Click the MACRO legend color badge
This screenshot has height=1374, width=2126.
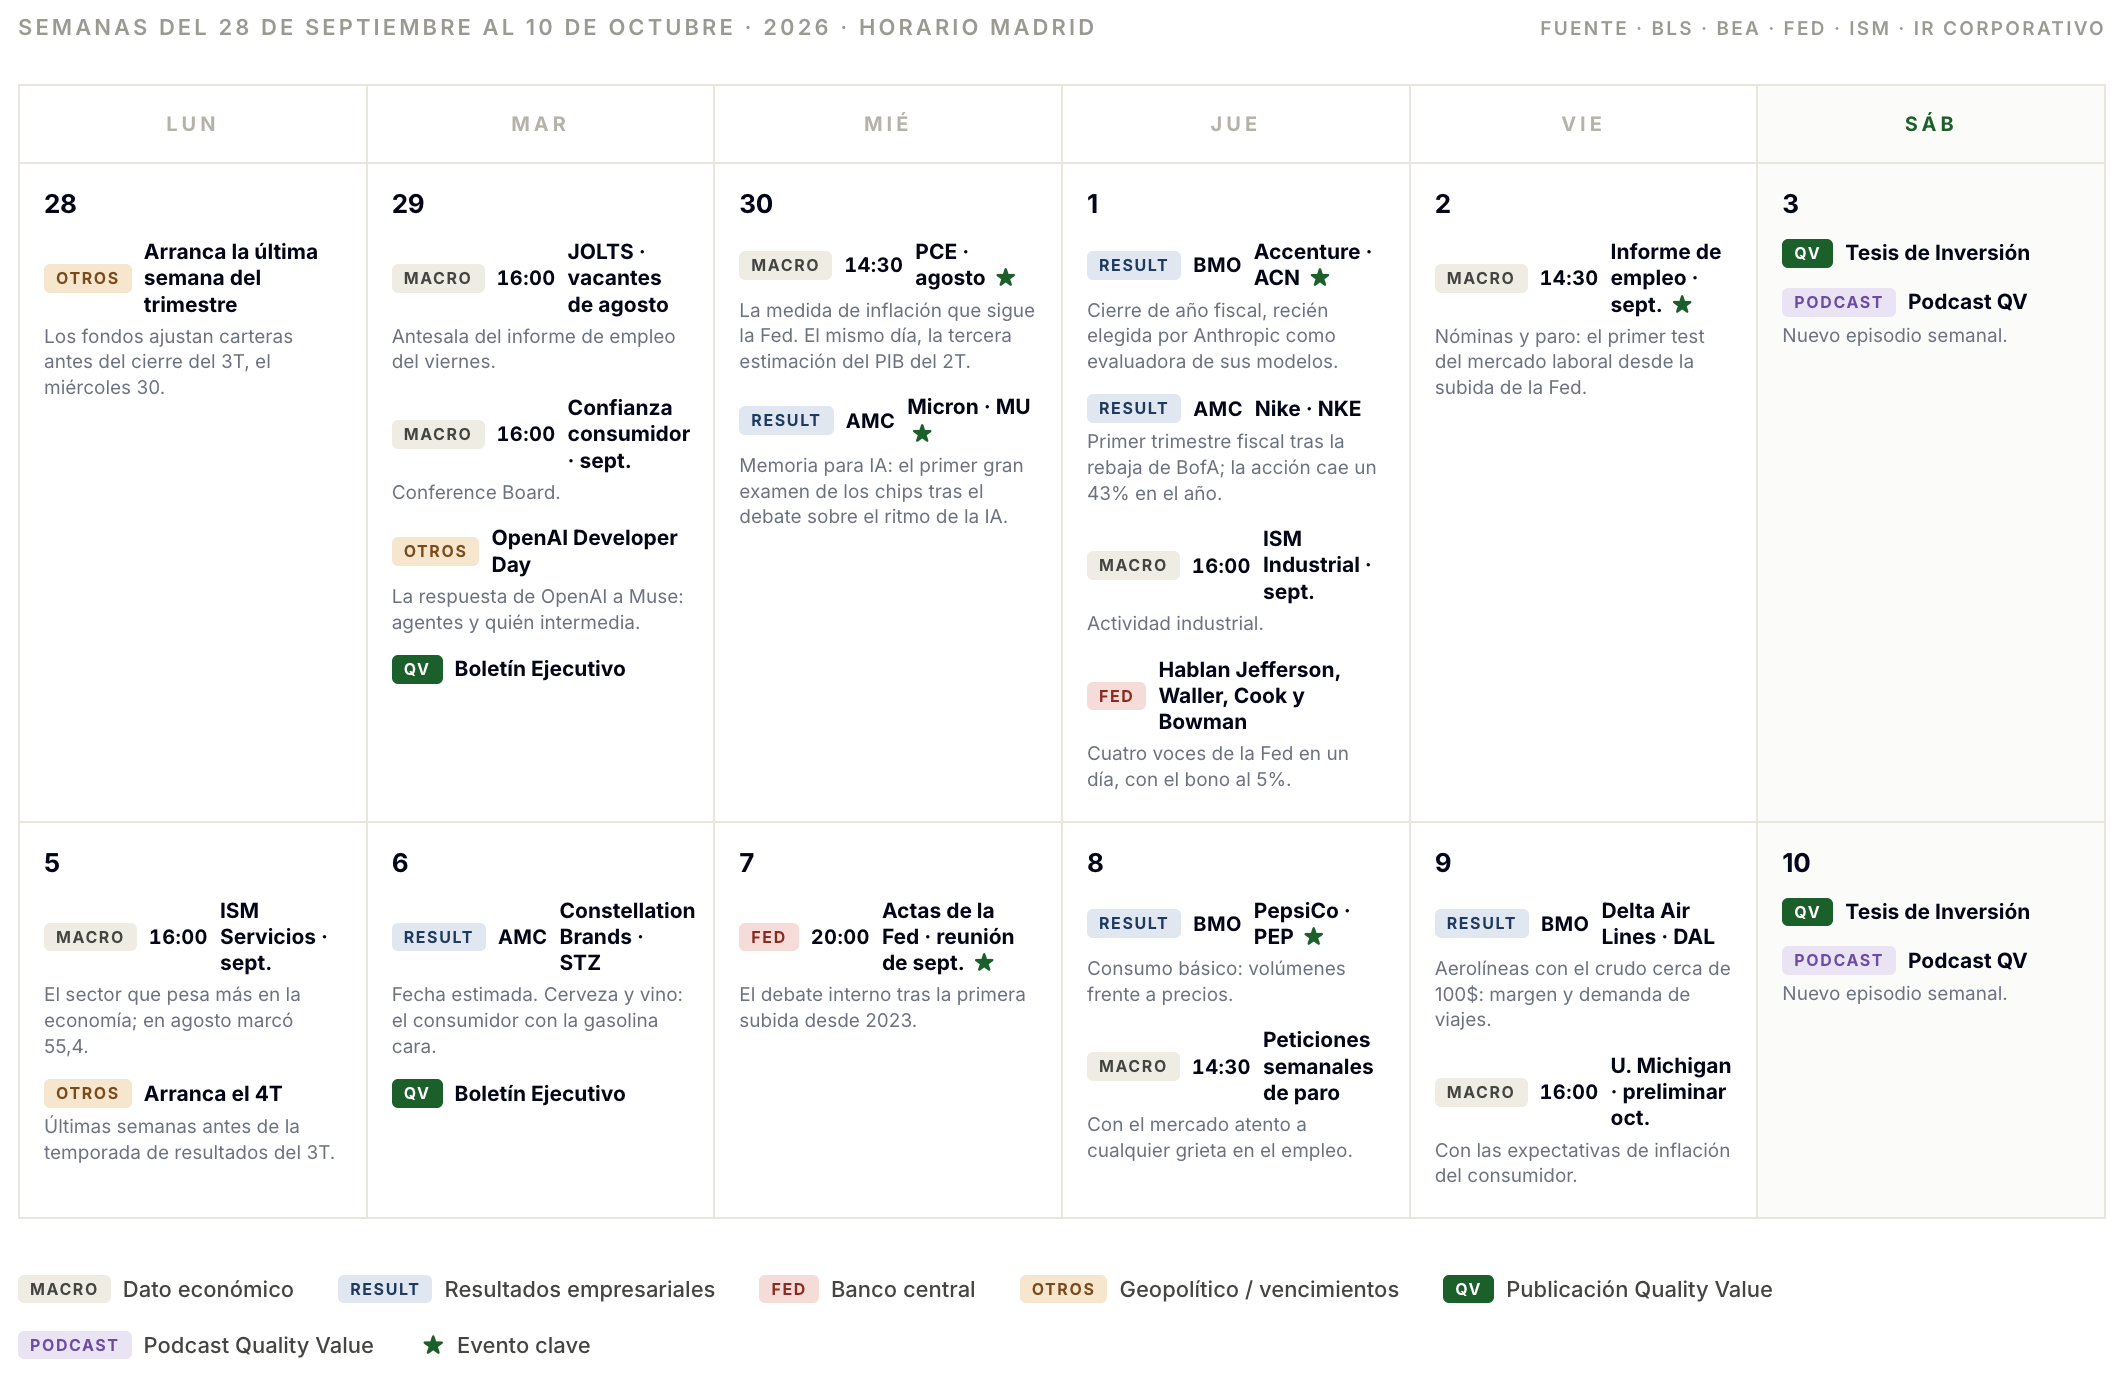[64, 1289]
